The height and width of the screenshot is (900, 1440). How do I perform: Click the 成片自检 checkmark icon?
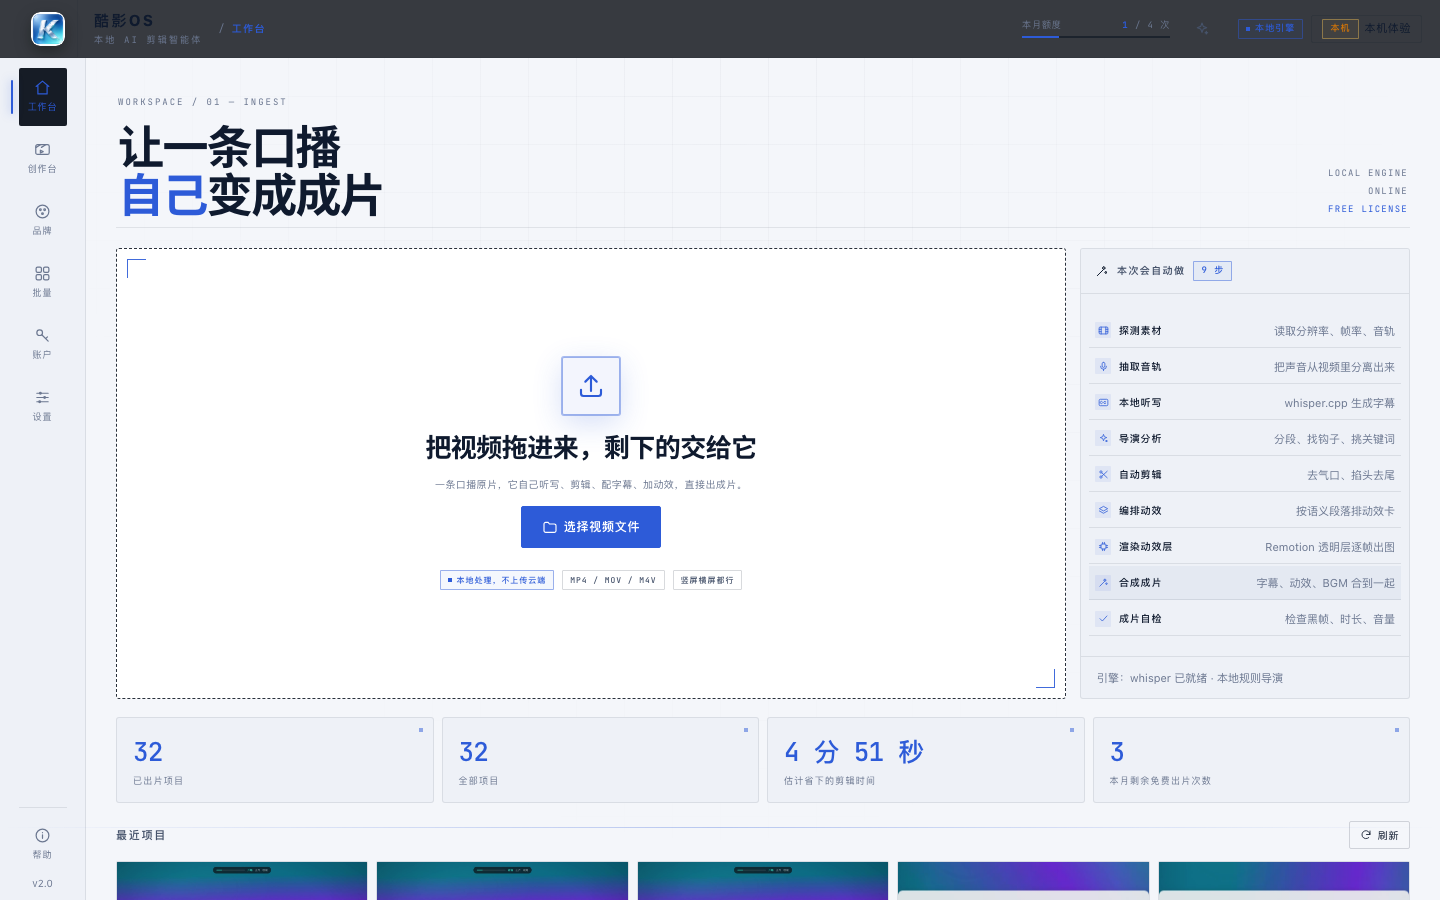pos(1103,618)
